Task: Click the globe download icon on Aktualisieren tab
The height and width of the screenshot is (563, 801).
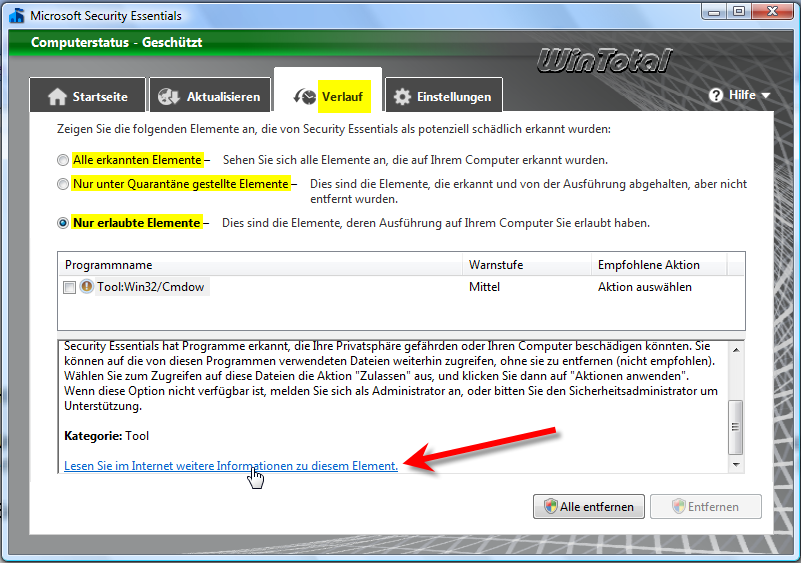Action: (x=169, y=97)
